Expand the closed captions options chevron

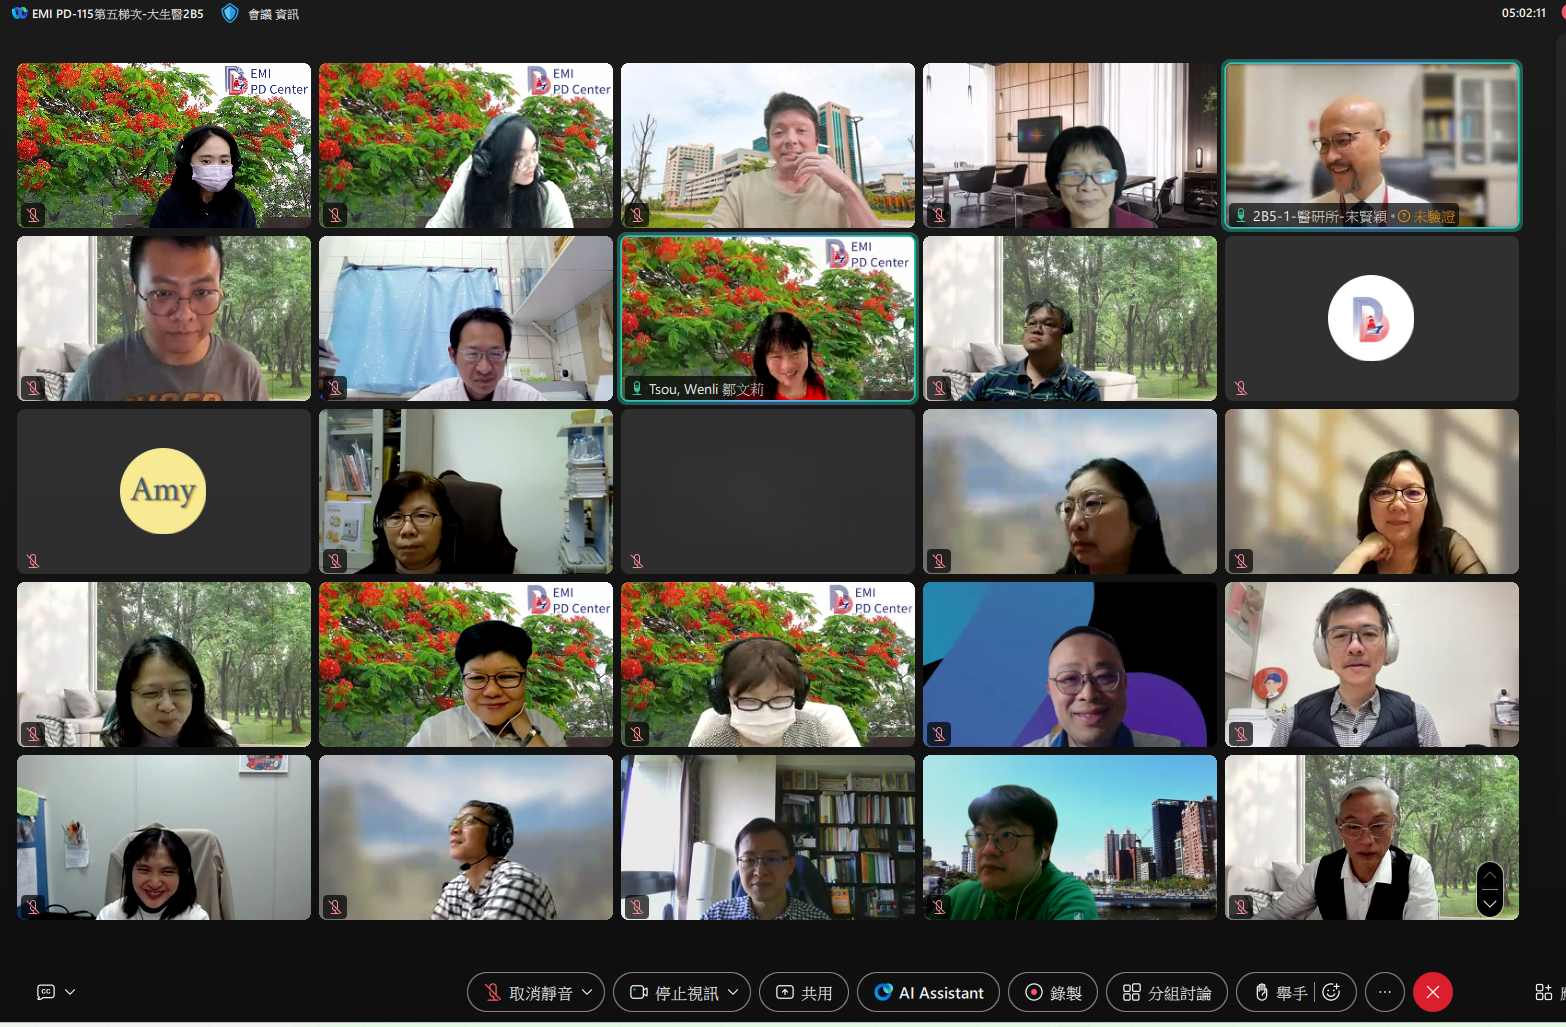click(70, 992)
